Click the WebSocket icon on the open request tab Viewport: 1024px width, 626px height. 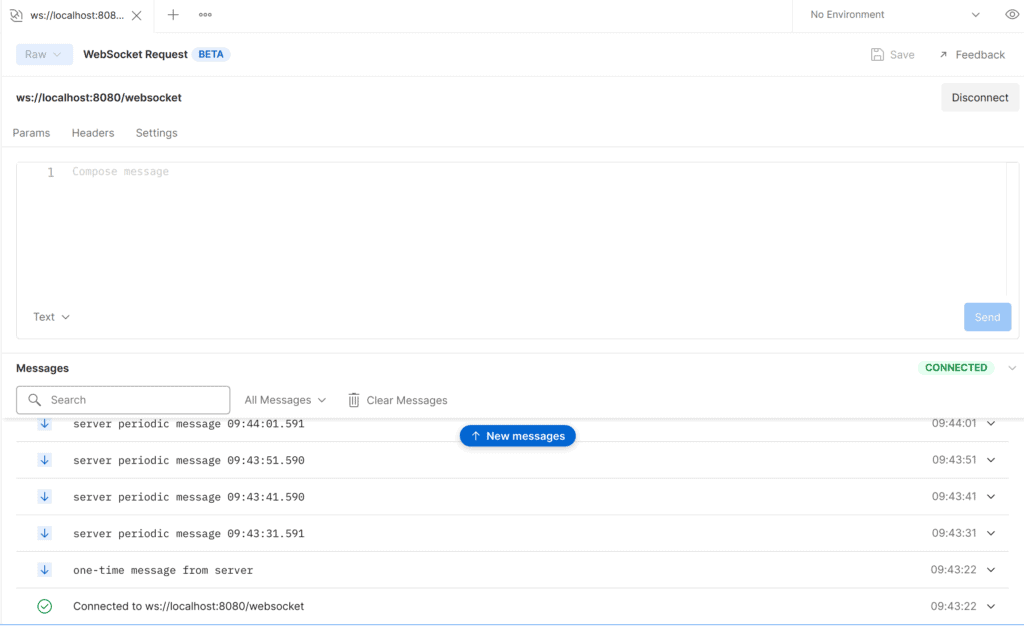point(18,15)
